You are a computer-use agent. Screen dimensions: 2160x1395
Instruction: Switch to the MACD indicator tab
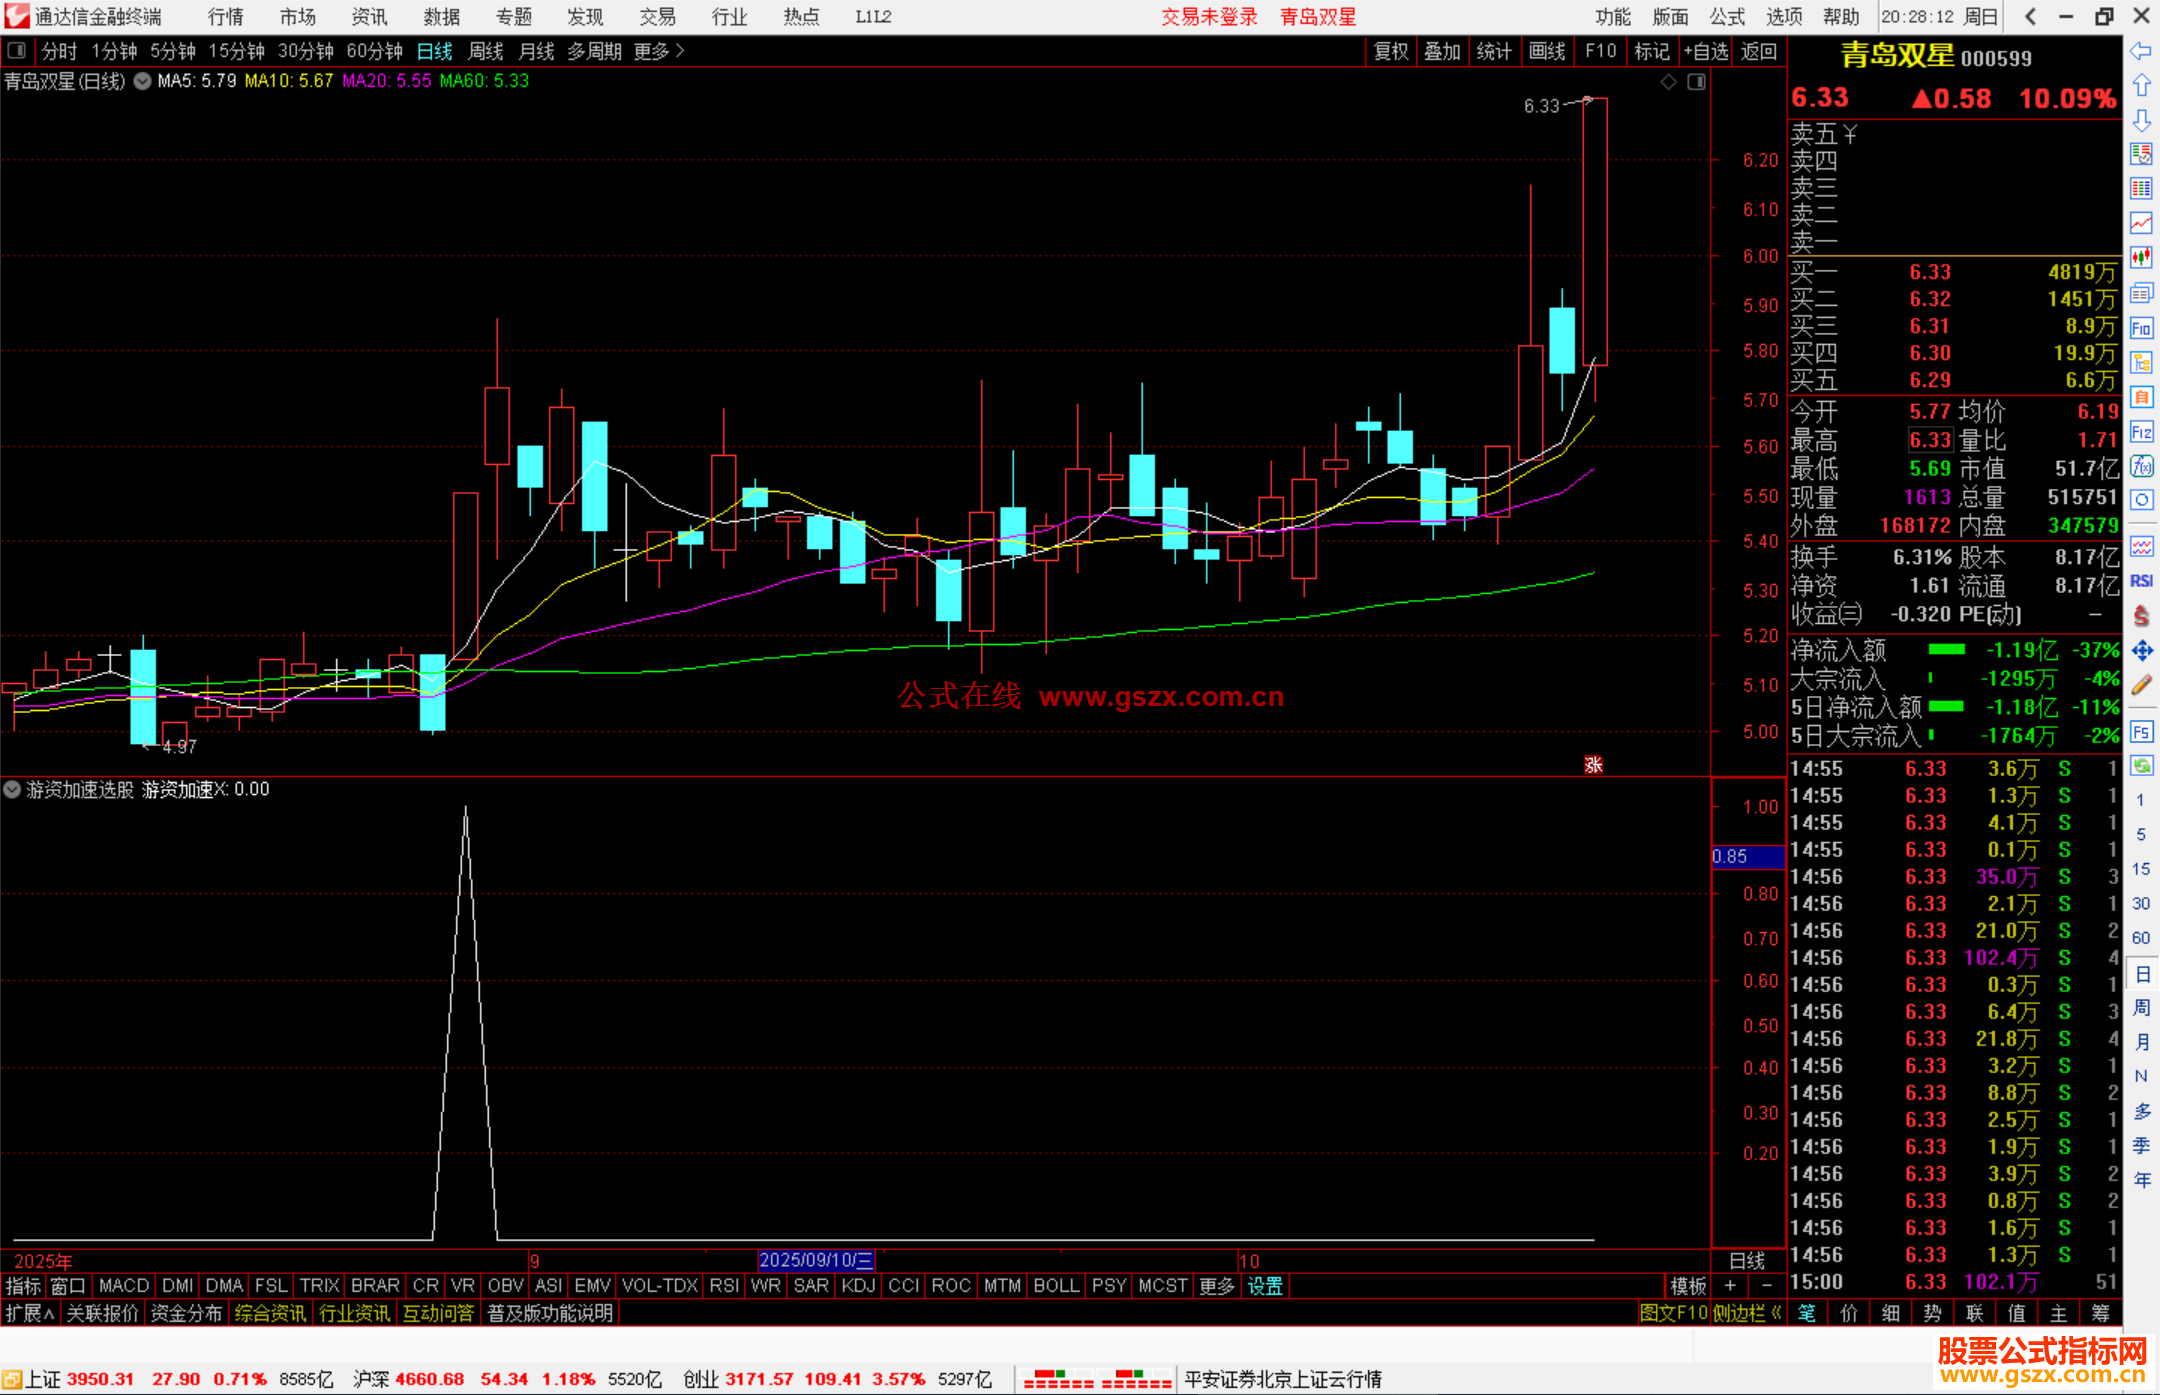[123, 1286]
